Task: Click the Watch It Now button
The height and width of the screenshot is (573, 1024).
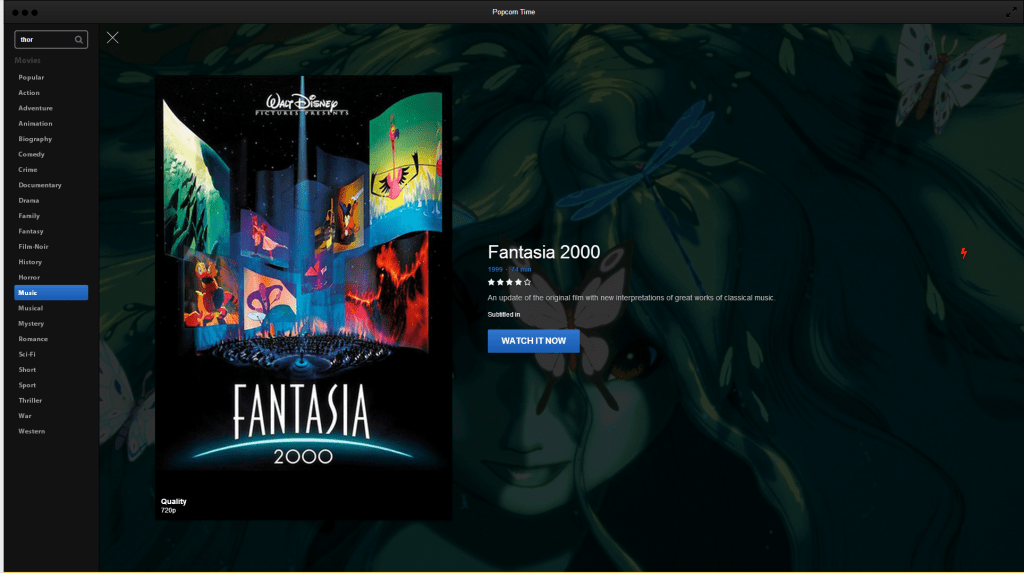Action: pos(534,341)
